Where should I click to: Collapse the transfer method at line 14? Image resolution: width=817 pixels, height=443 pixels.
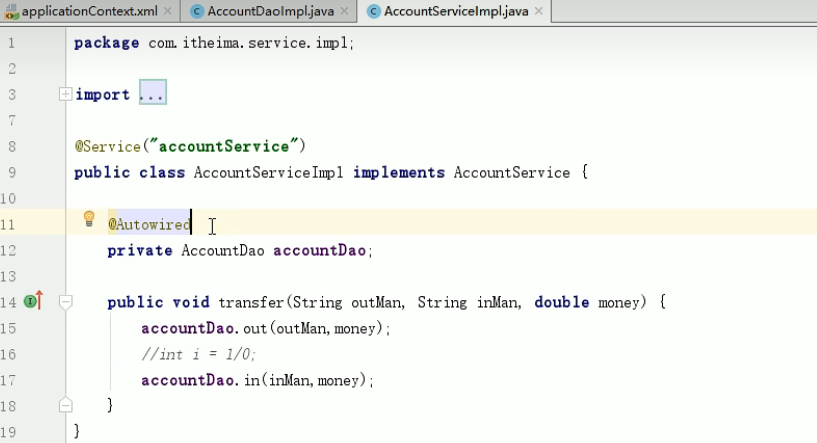point(65,302)
